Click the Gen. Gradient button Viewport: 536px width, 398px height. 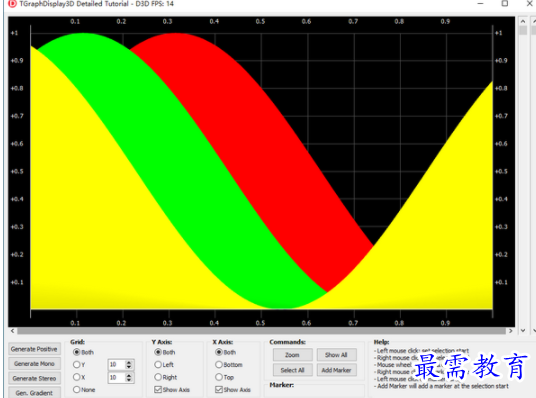pos(34,393)
